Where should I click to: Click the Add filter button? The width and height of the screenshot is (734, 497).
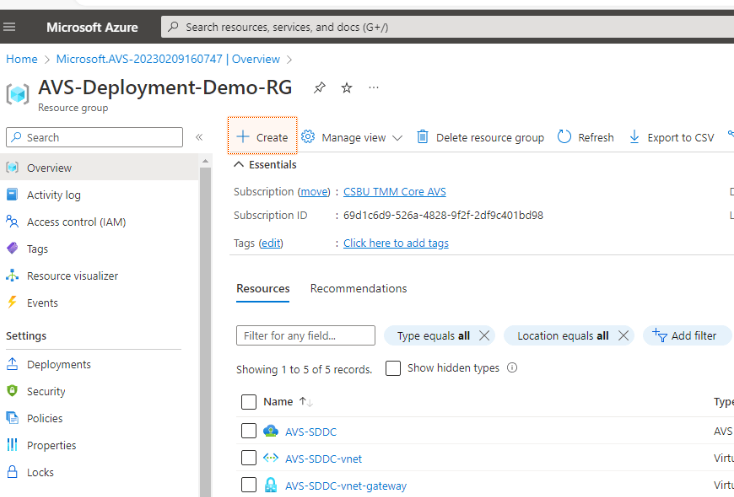685,336
